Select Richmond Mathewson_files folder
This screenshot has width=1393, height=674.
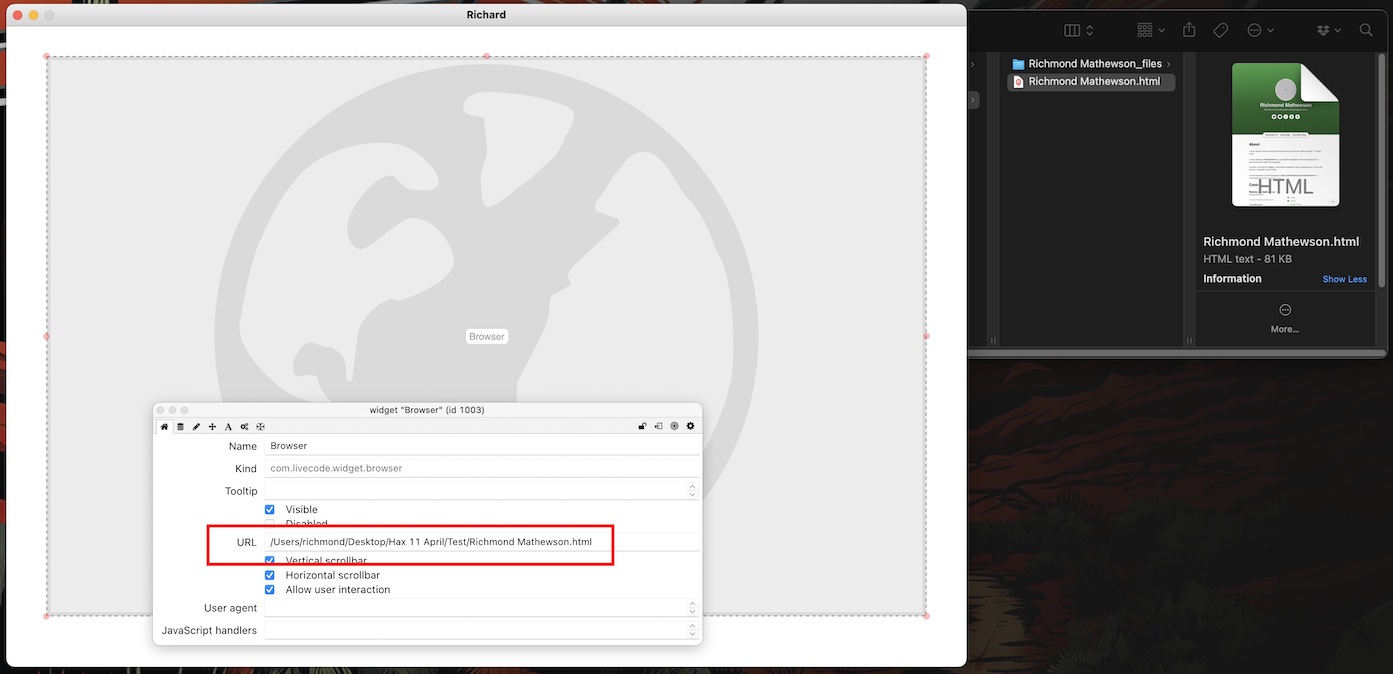[x=1094, y=64]
